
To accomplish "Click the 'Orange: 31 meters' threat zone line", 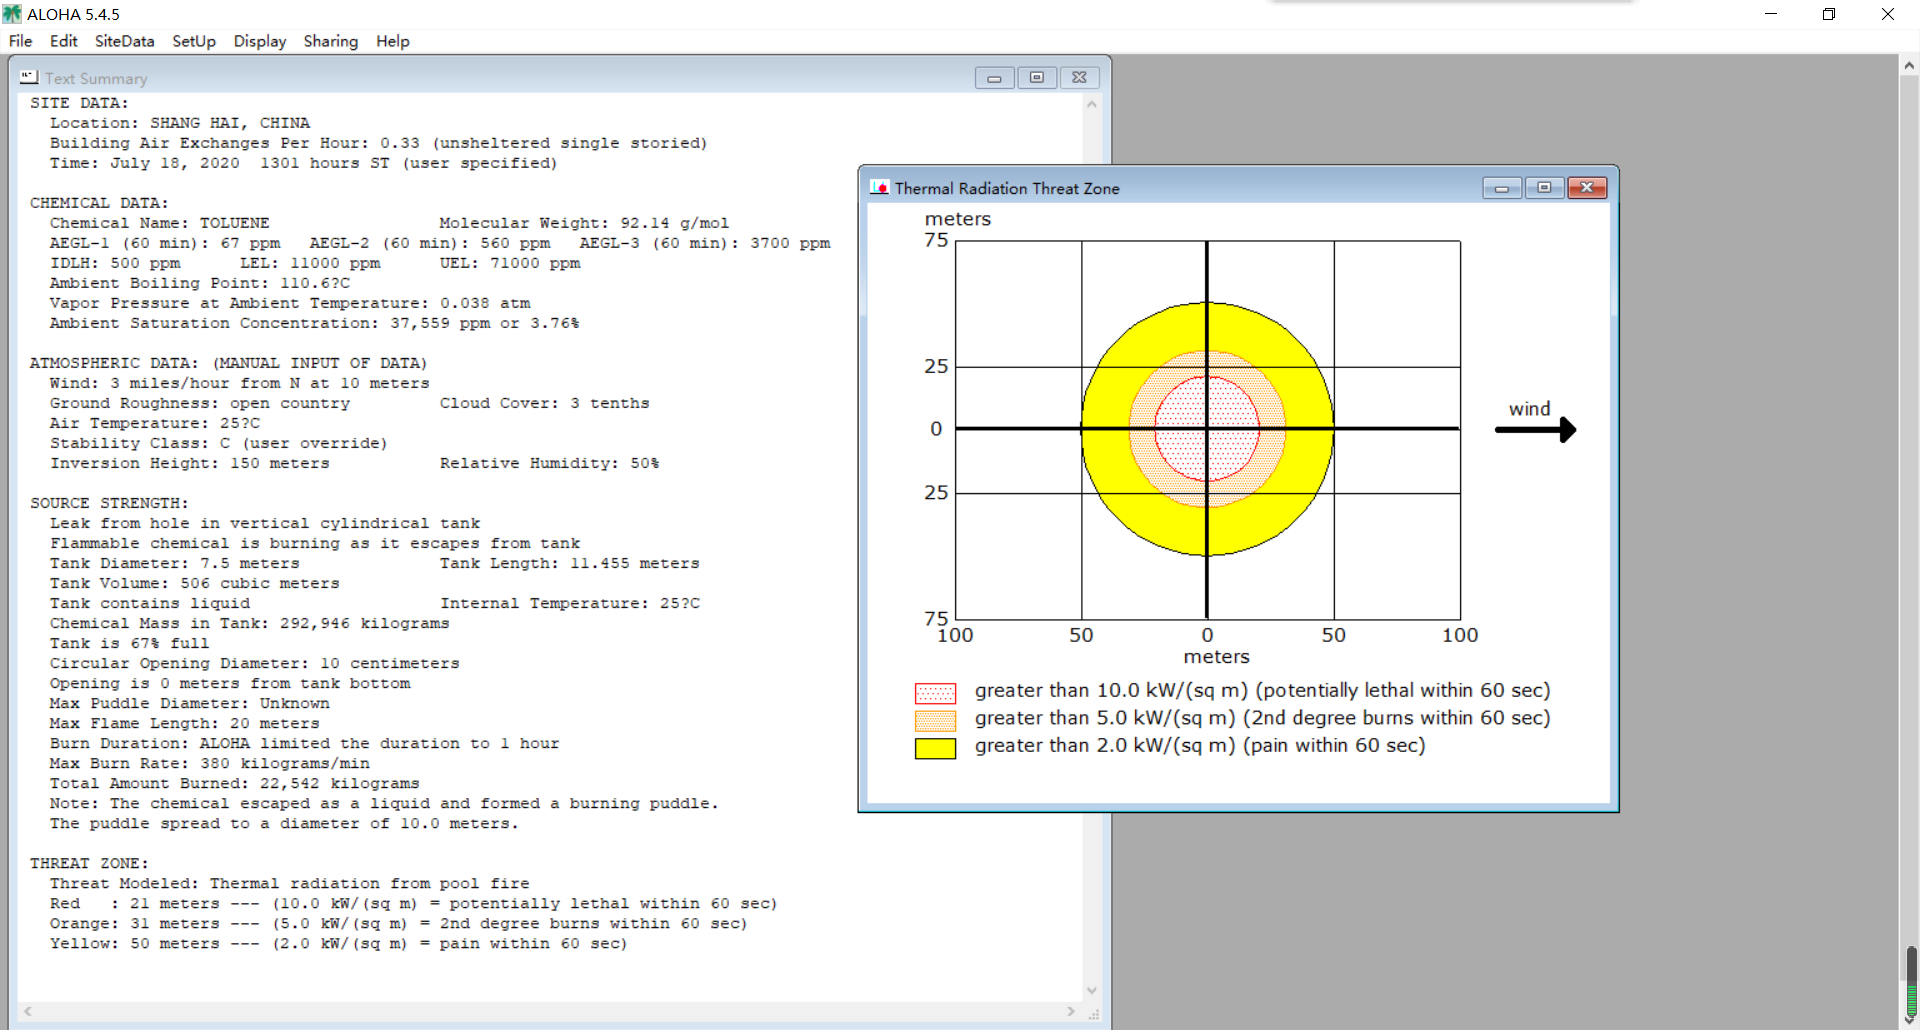I will click(x=398, y=923).
